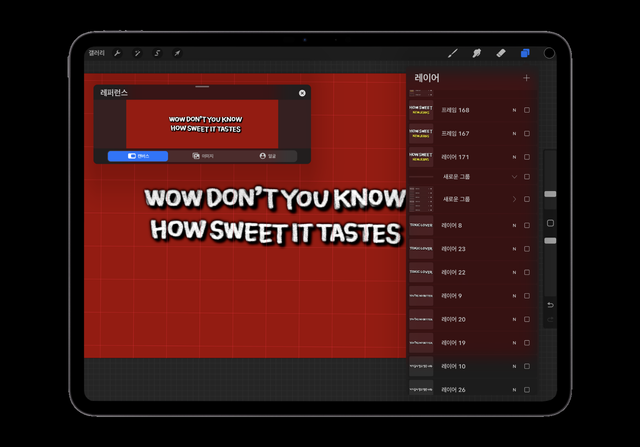Open the Adjustments magic wand menu

pyautogui.click(x=137, y=53)
